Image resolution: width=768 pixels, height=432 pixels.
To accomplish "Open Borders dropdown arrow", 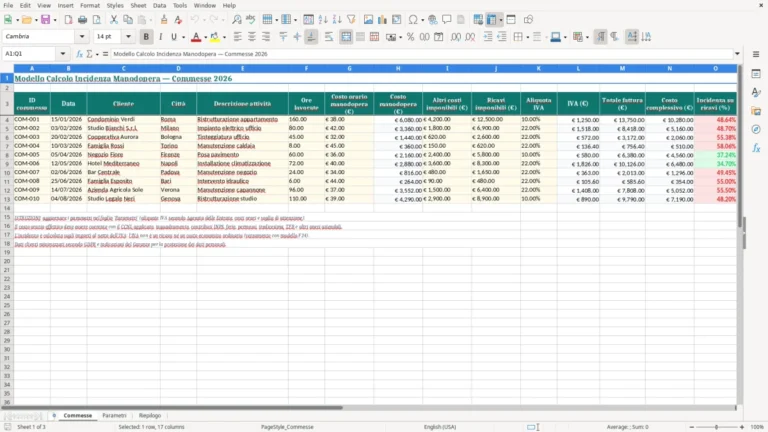I will pos(528,37).
